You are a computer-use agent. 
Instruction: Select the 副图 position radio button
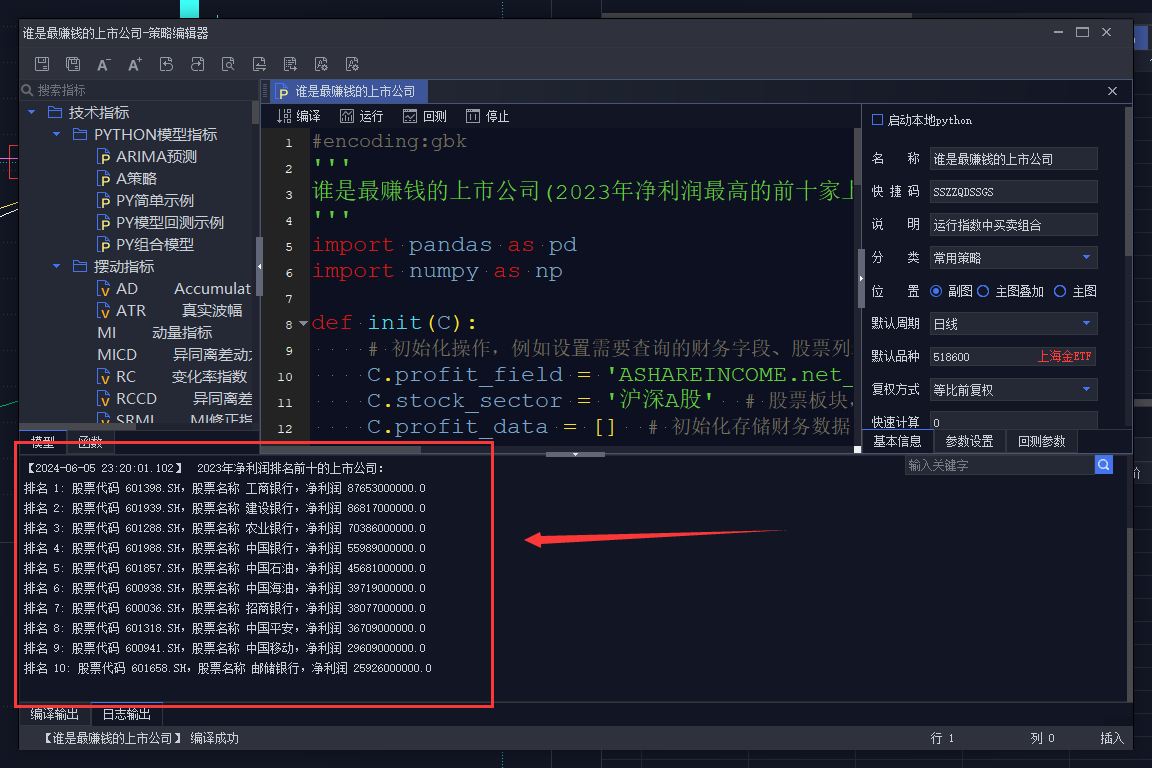click(x=936, y=291)
